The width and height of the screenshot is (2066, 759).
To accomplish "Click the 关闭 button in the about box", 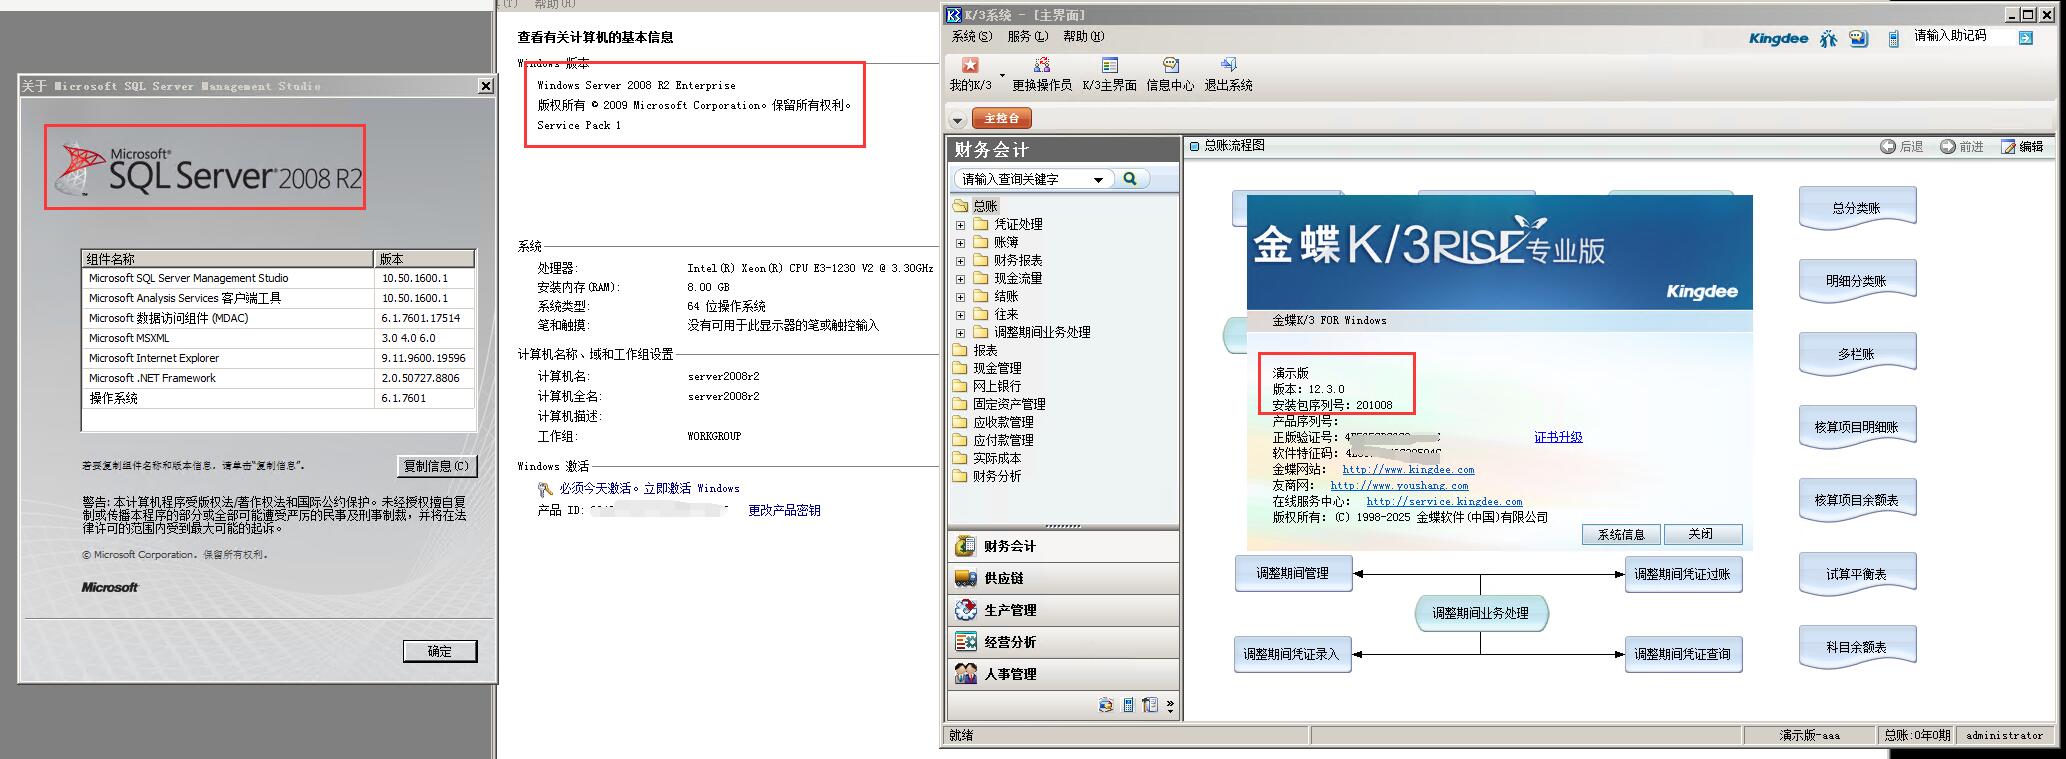I will [x=1702, y=535].
